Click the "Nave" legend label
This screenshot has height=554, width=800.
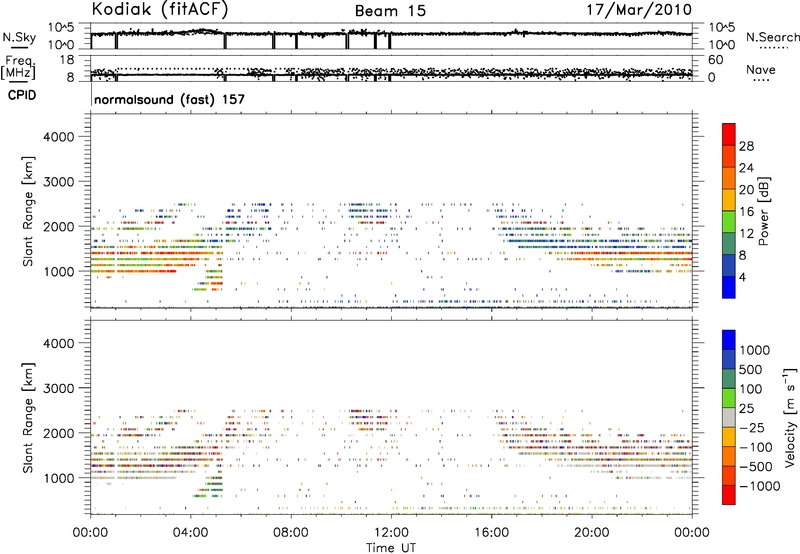point(760,69)
